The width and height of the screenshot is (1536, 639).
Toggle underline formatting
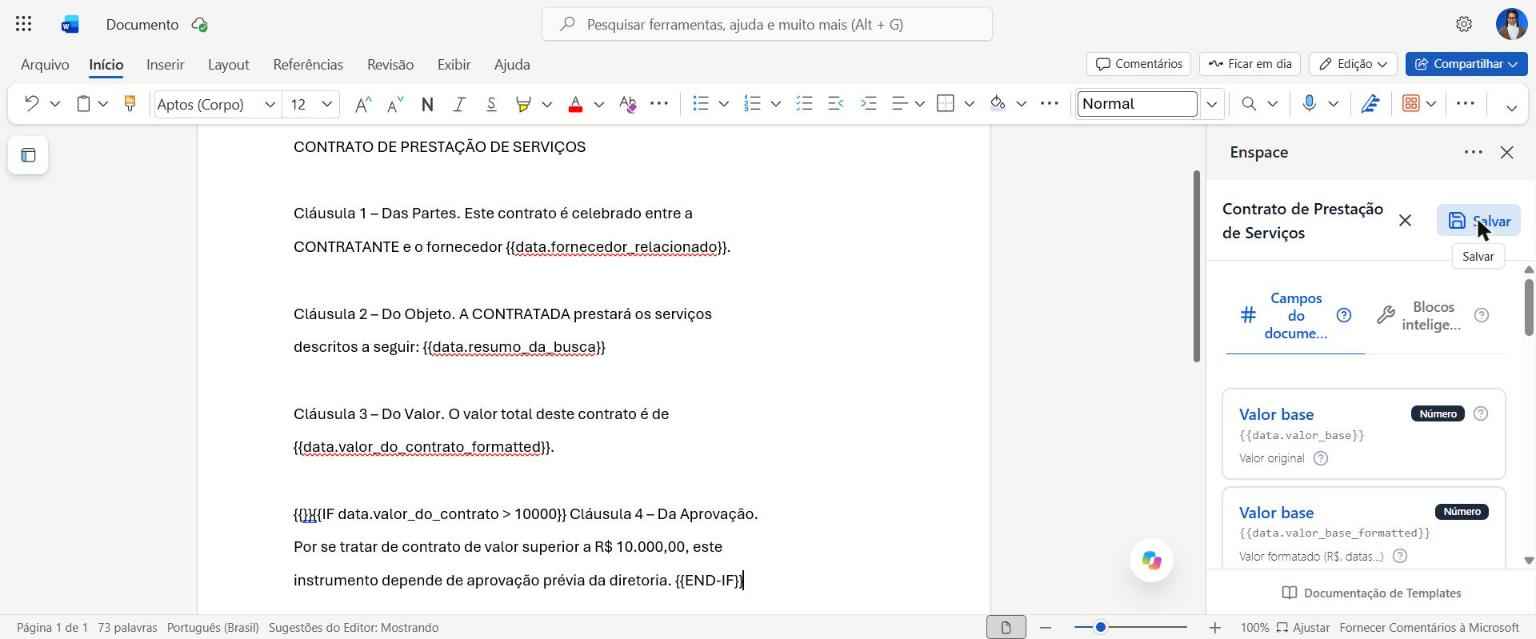491,103
